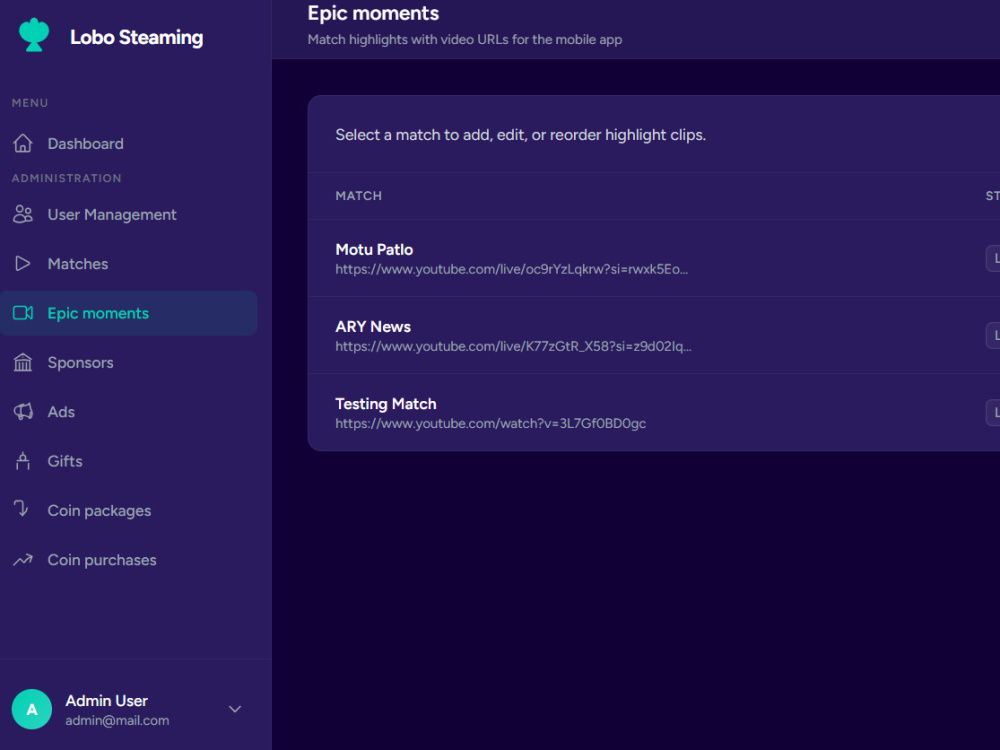Click the Gifts icon in sidebar

click(23, 460)
